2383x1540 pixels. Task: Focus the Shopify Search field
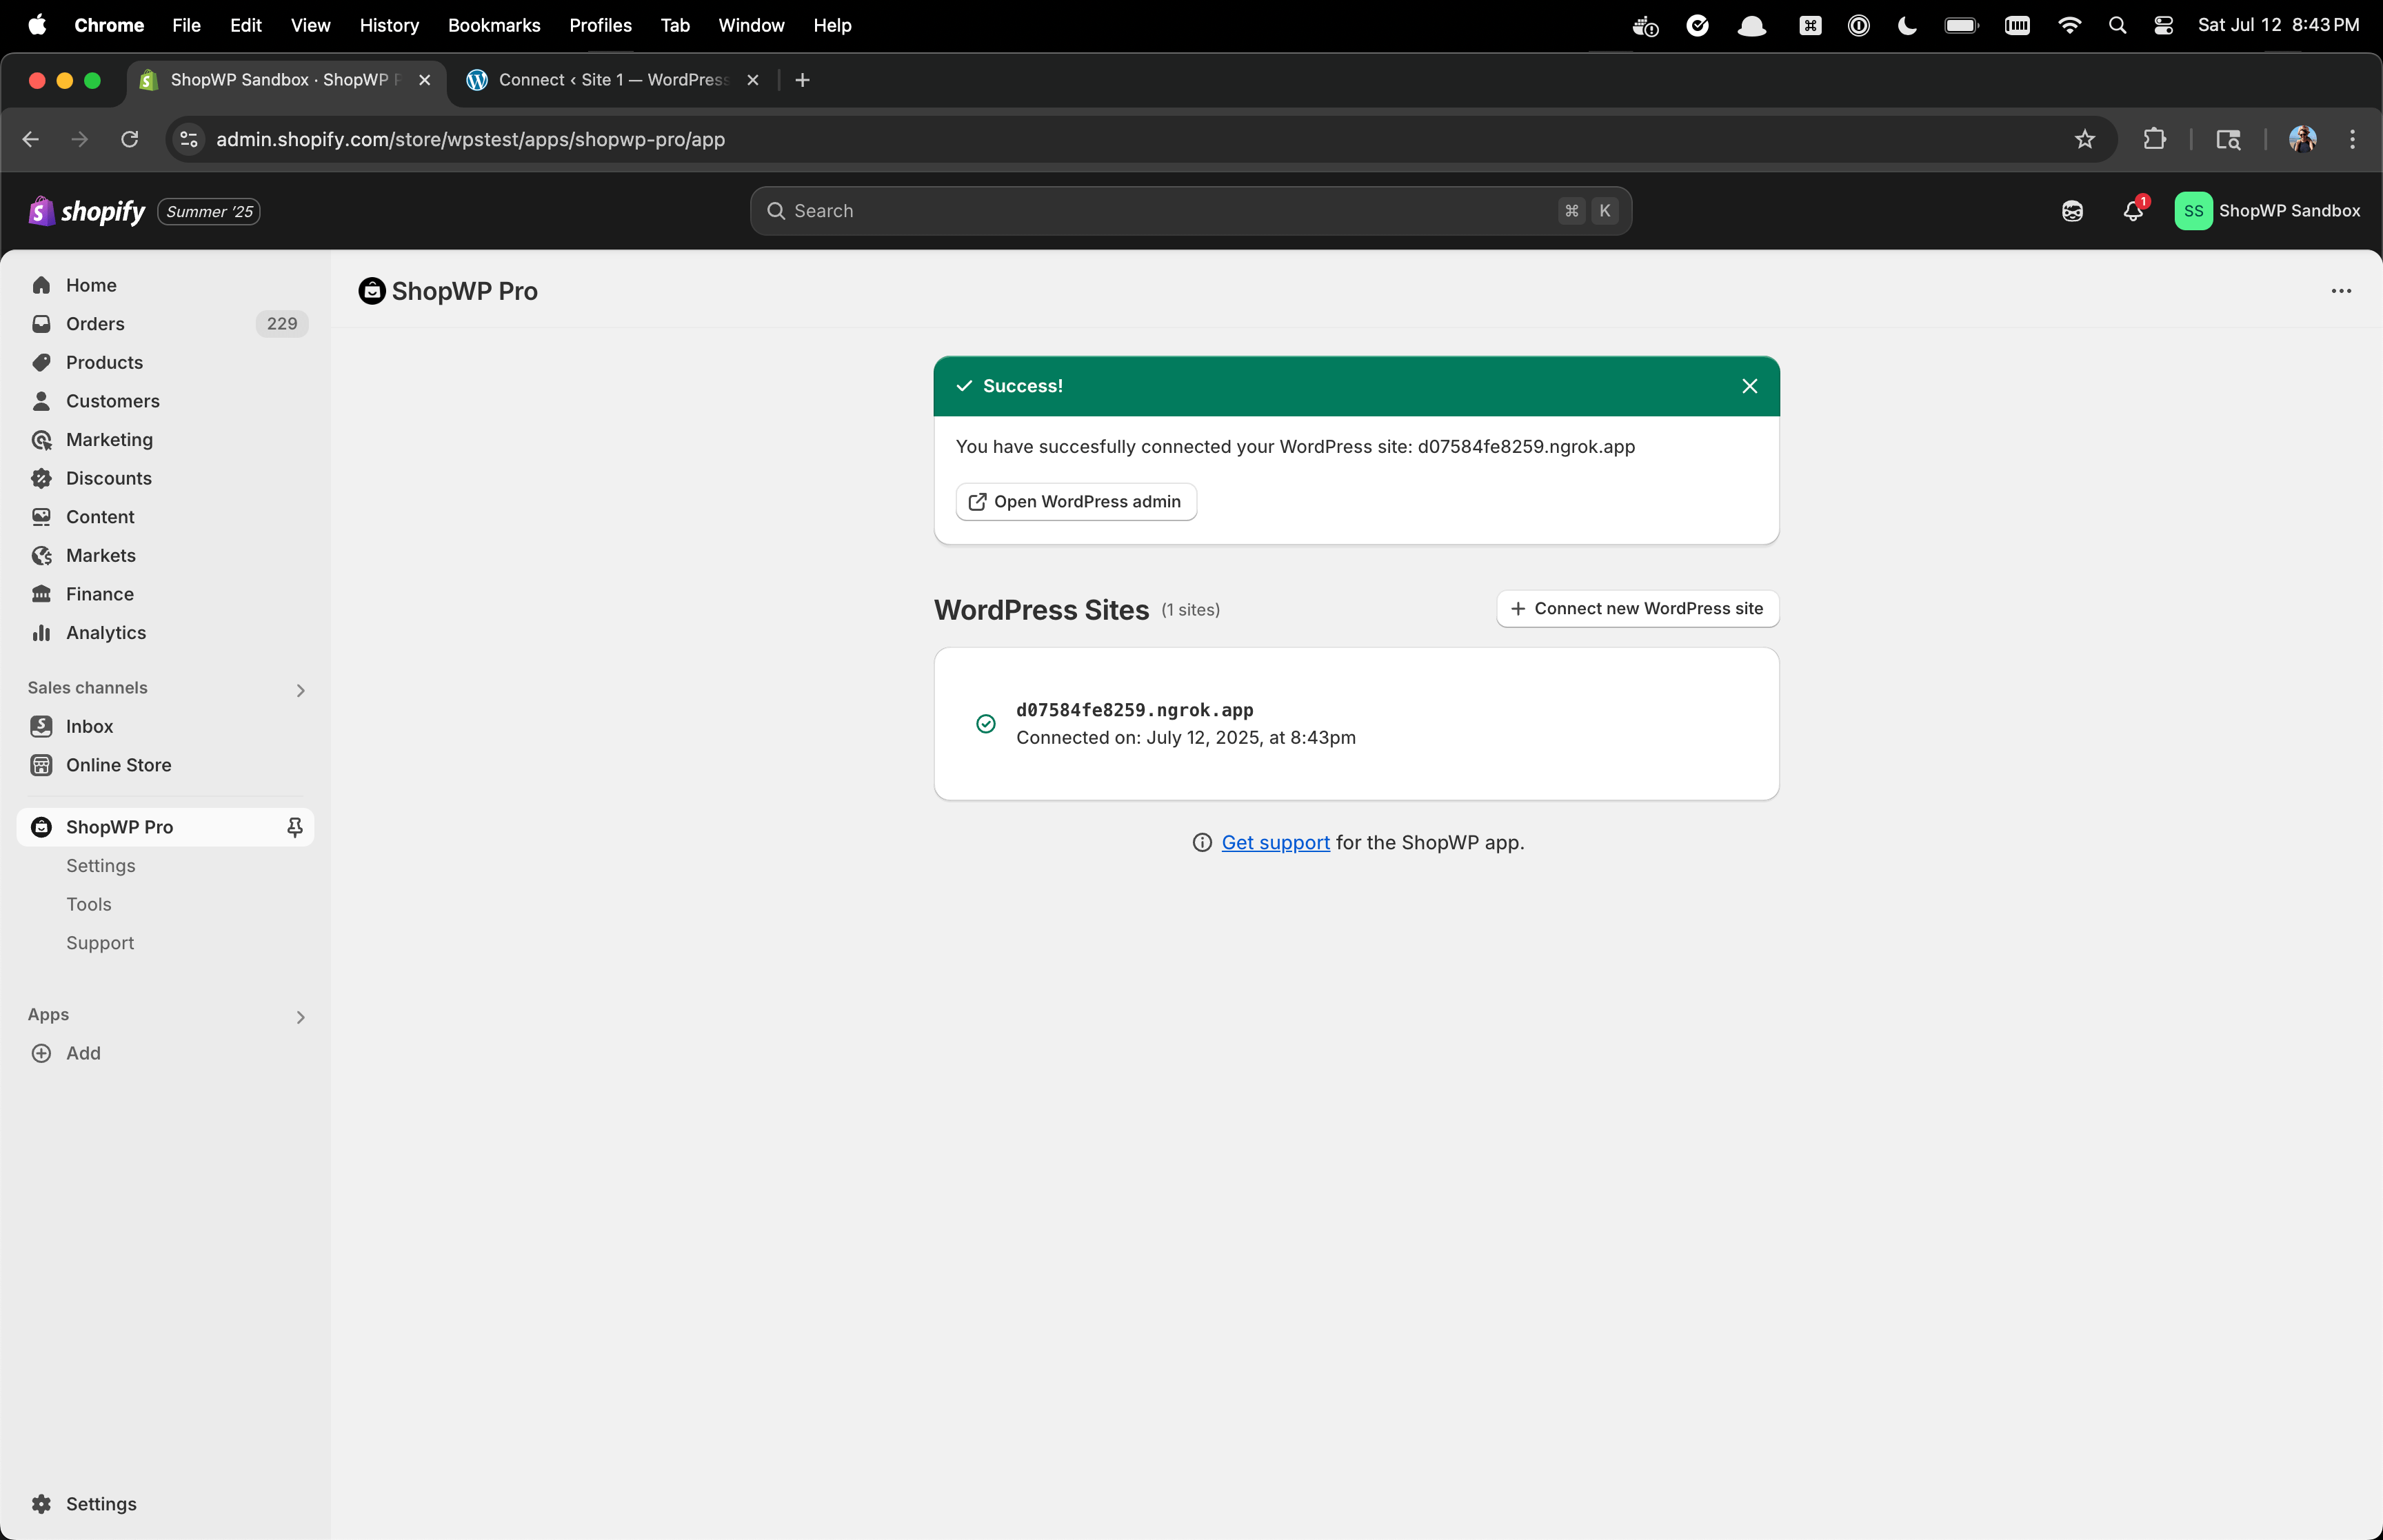pyautogui.click(x=1191, y=211)
